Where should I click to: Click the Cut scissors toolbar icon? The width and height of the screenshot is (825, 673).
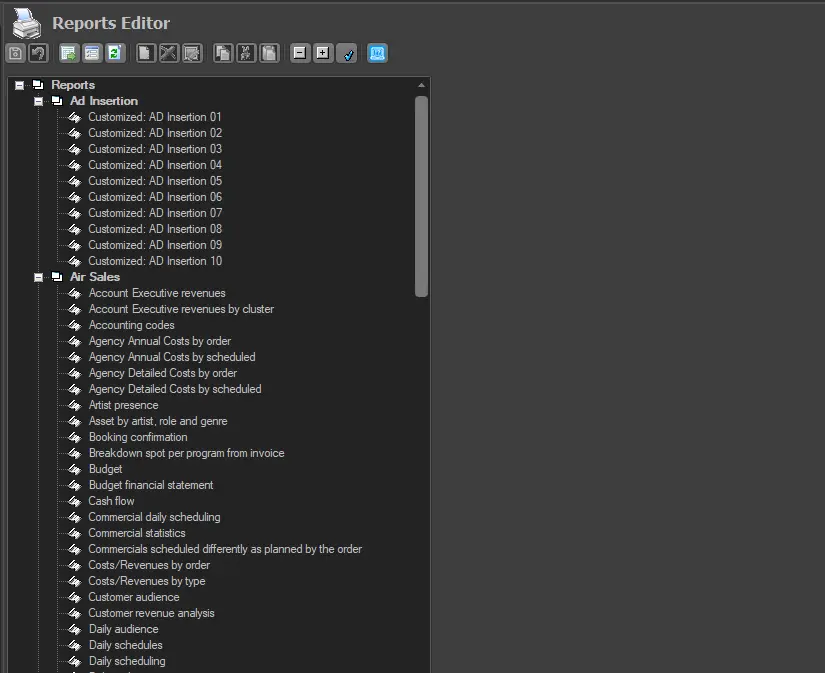click(x=246, y=54)
